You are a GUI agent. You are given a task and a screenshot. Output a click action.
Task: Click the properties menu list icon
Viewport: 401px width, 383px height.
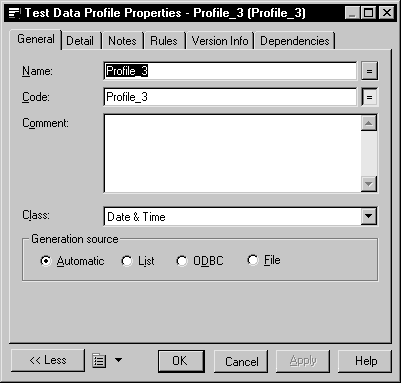[x=99, y=361]
